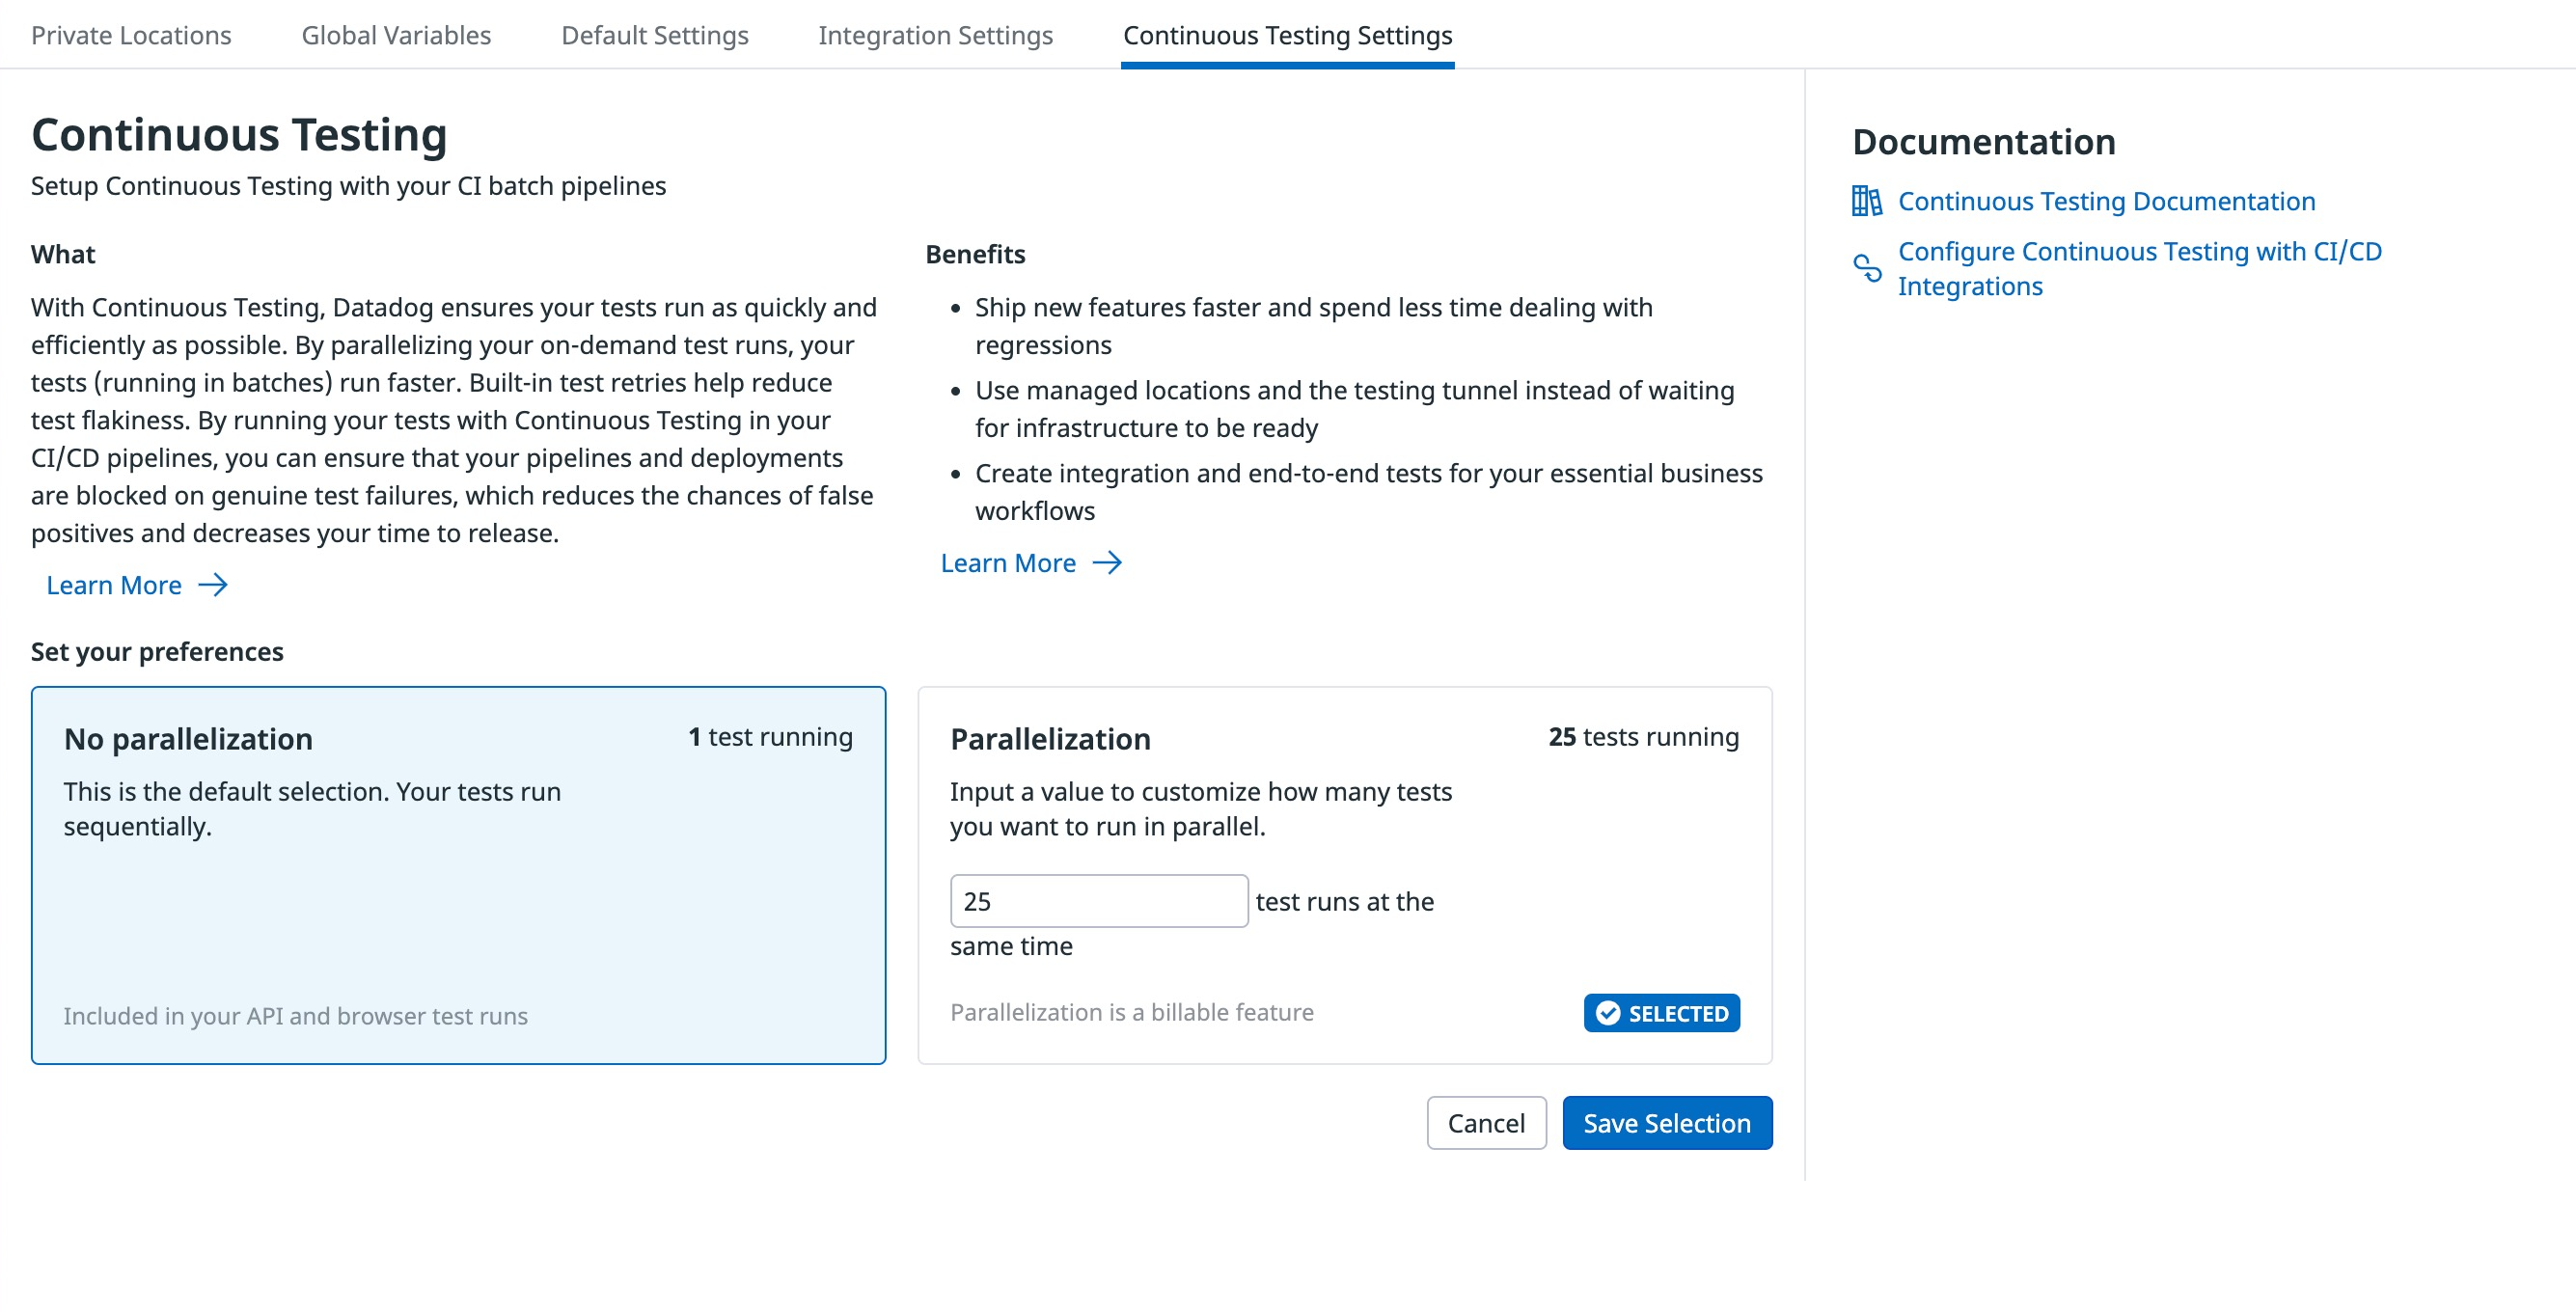Click the books icon beside Continuous Testing Documentation
The image size is (2576, 1312).
point(1866,201)
